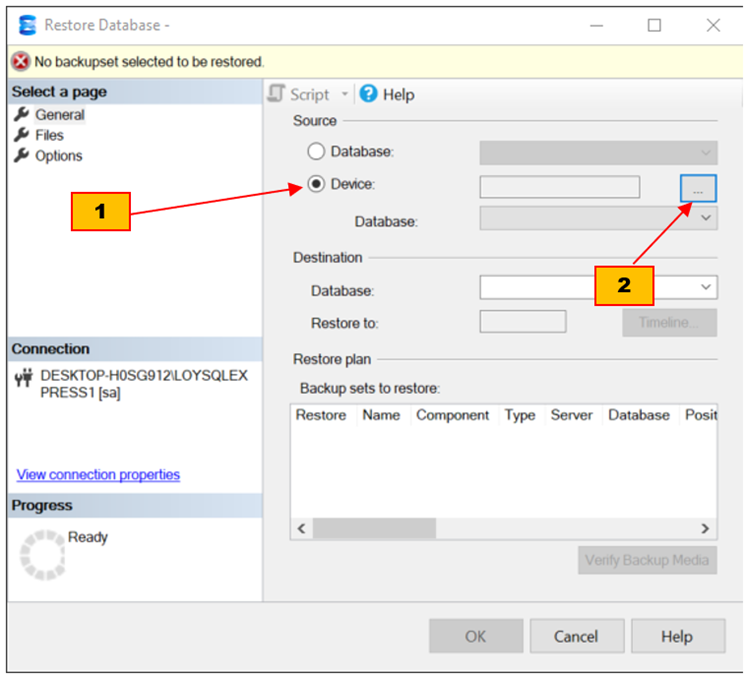Select the Files page wrench icon
745x676 pixels.
click(21, 135)
